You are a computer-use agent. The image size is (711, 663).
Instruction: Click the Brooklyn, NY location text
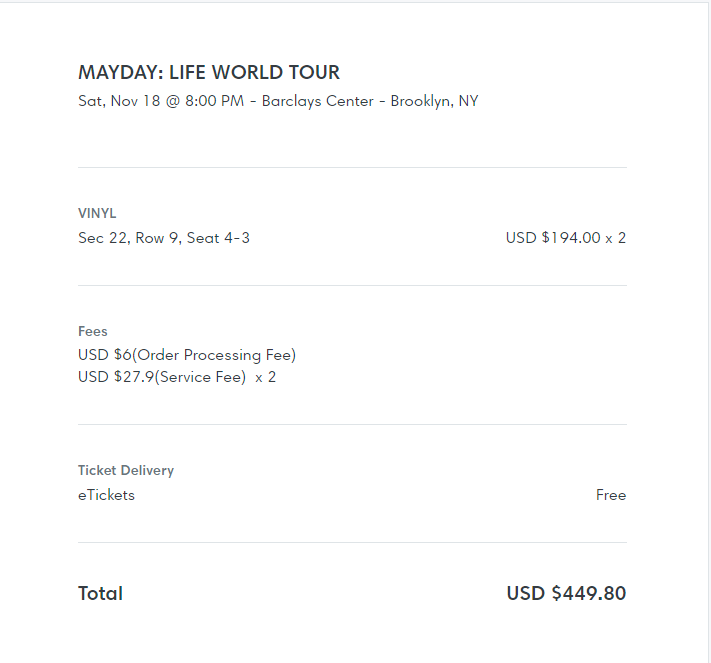pyautogui.click(x=434, y=101)
